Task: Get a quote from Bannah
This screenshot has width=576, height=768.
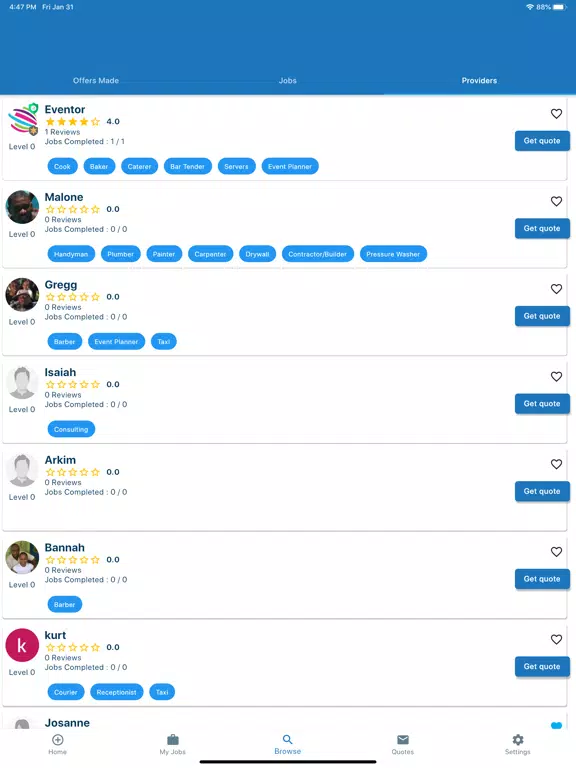Action: 542,579
